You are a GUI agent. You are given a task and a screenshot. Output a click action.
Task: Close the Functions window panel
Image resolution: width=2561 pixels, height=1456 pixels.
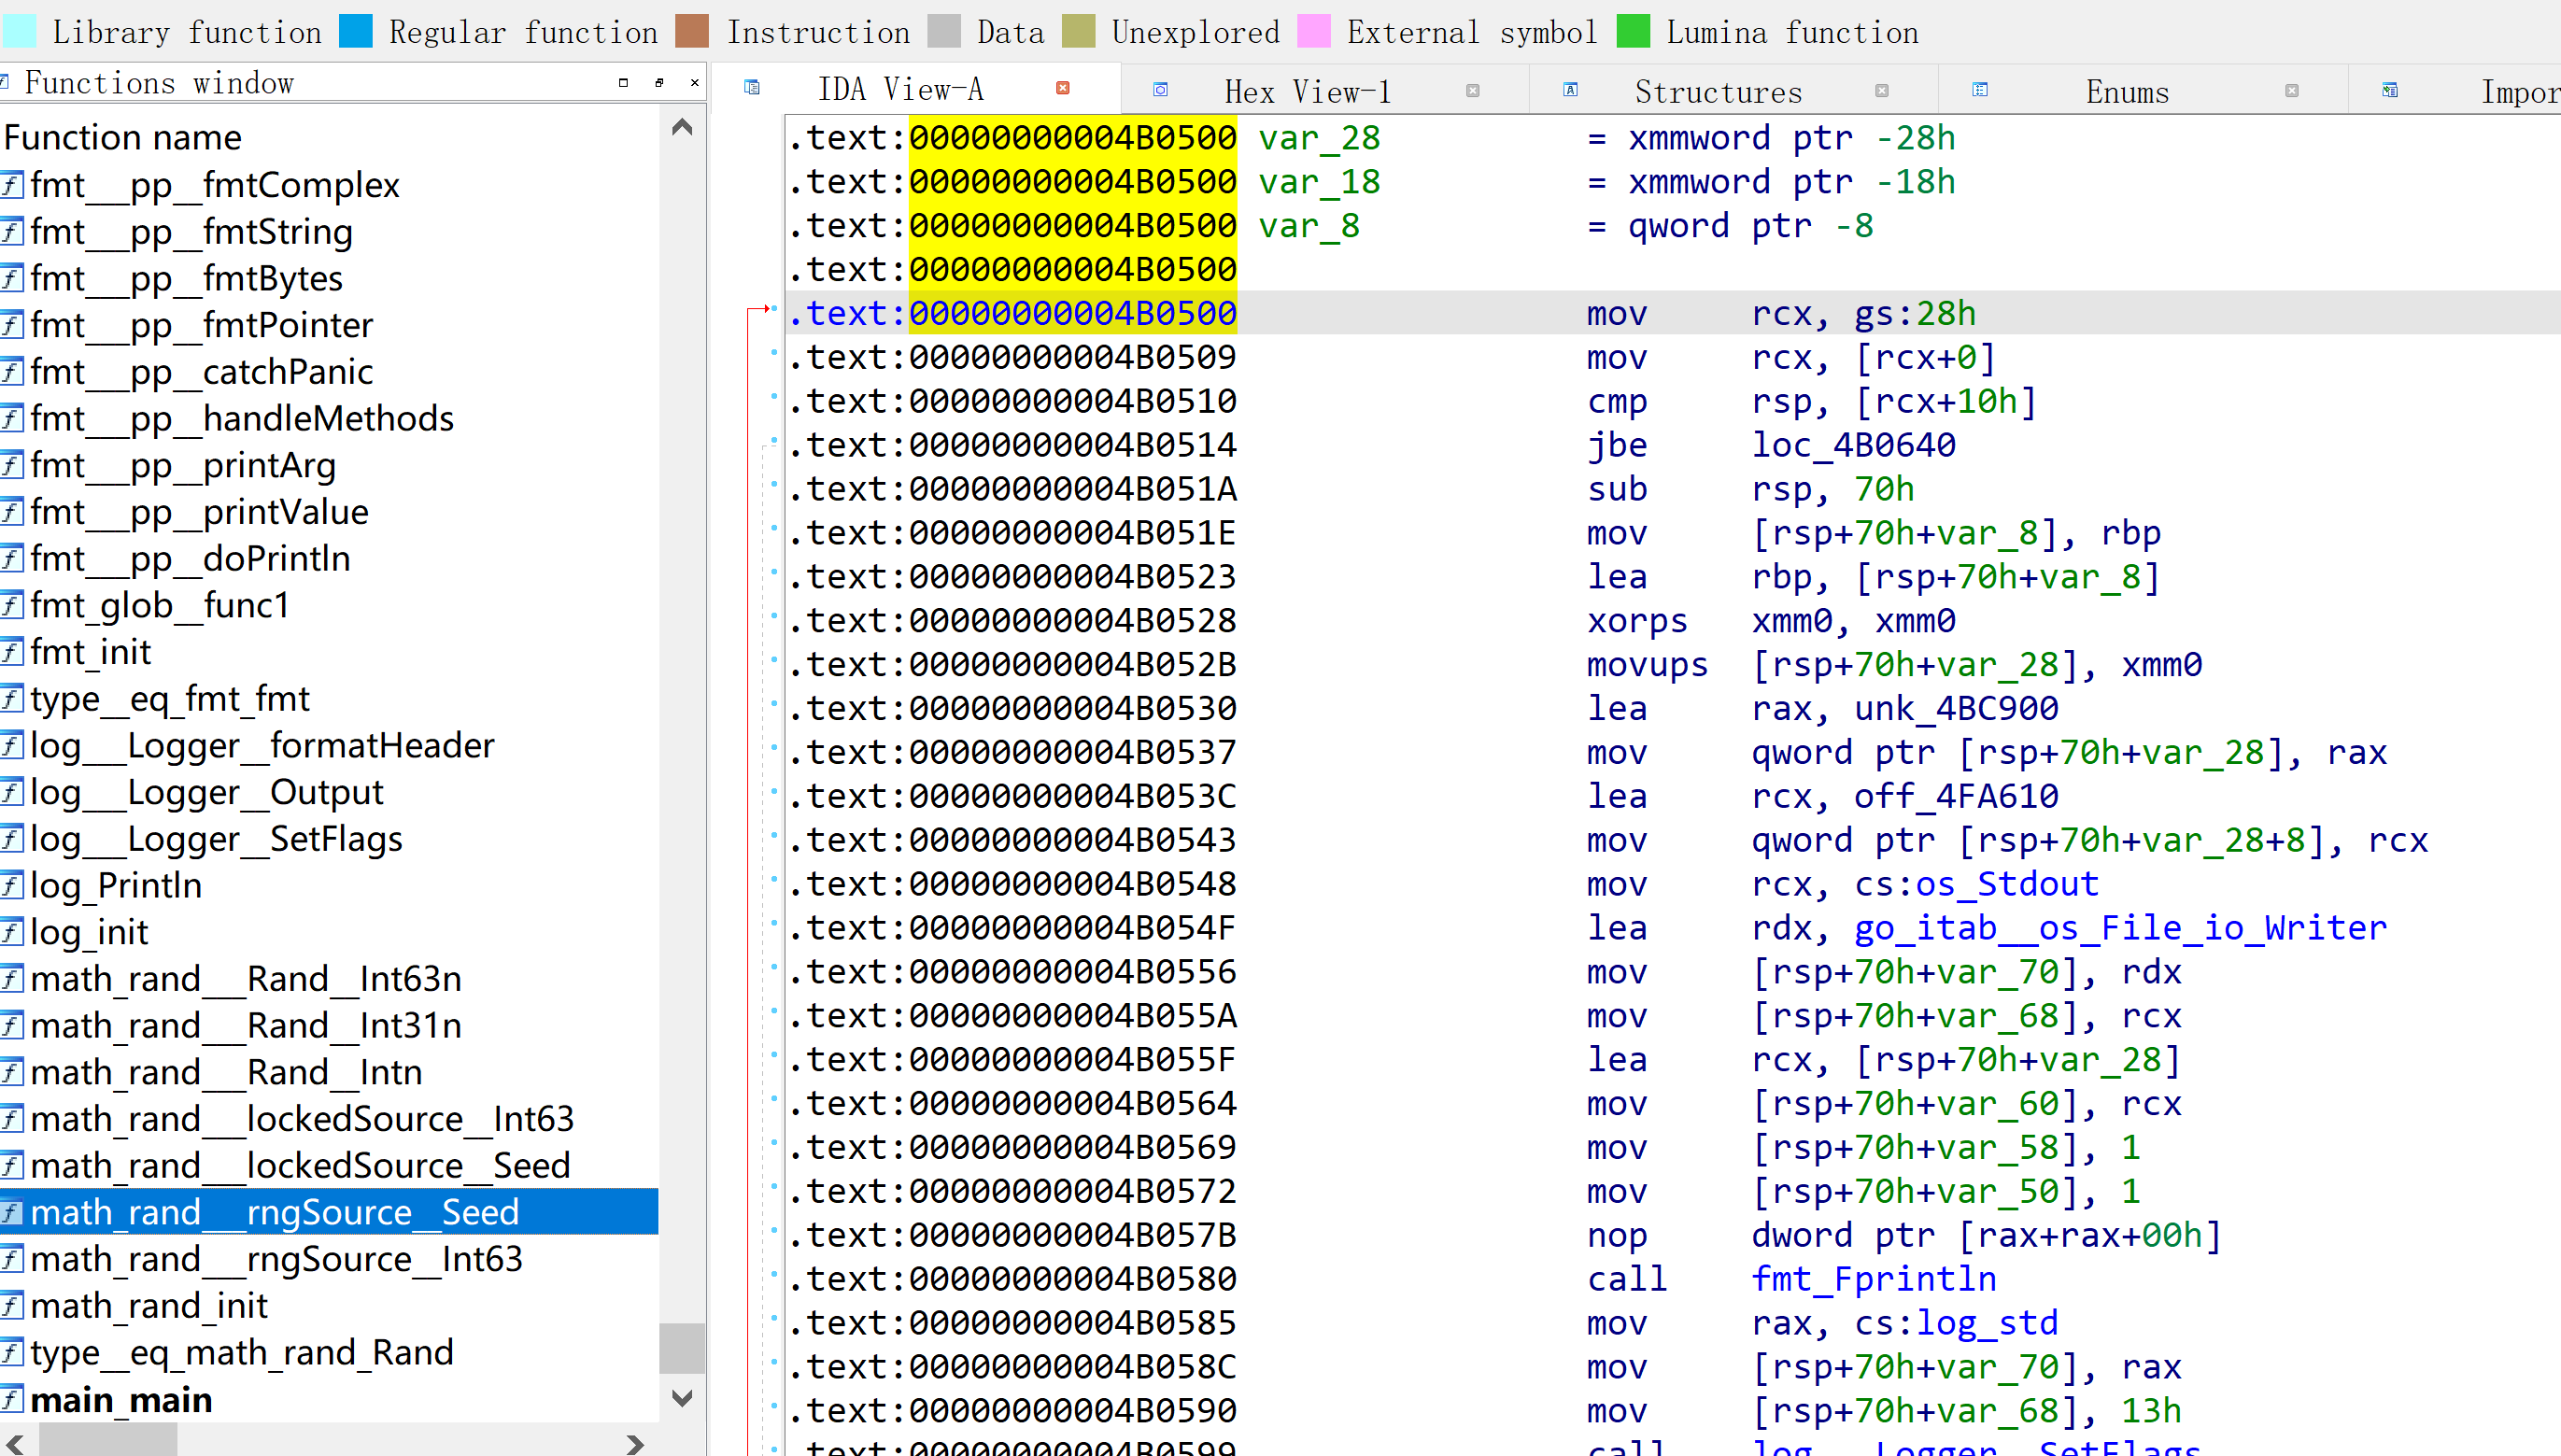(694, 83)
